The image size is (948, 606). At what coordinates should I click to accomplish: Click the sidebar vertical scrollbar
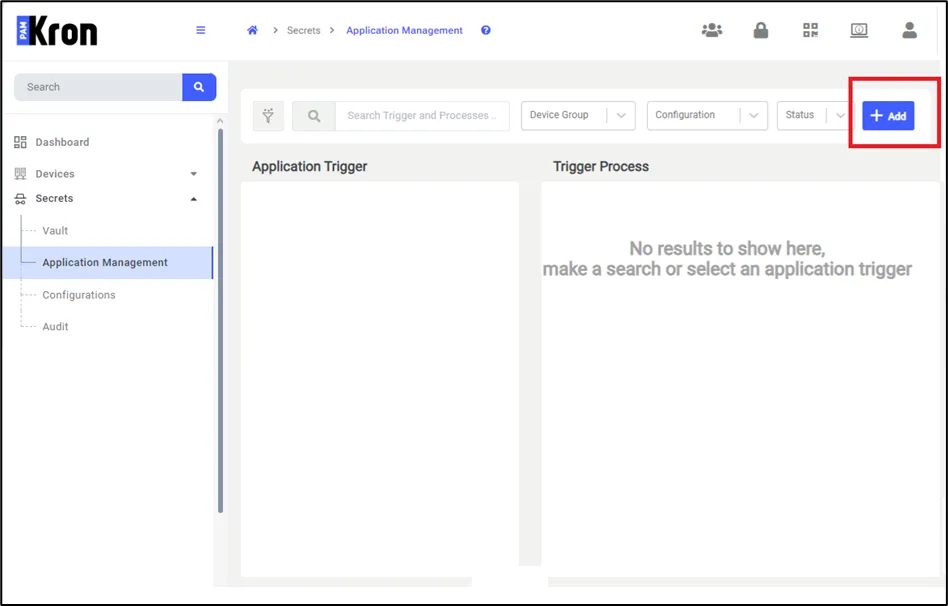pyautogui.click(x=220, y=321)
